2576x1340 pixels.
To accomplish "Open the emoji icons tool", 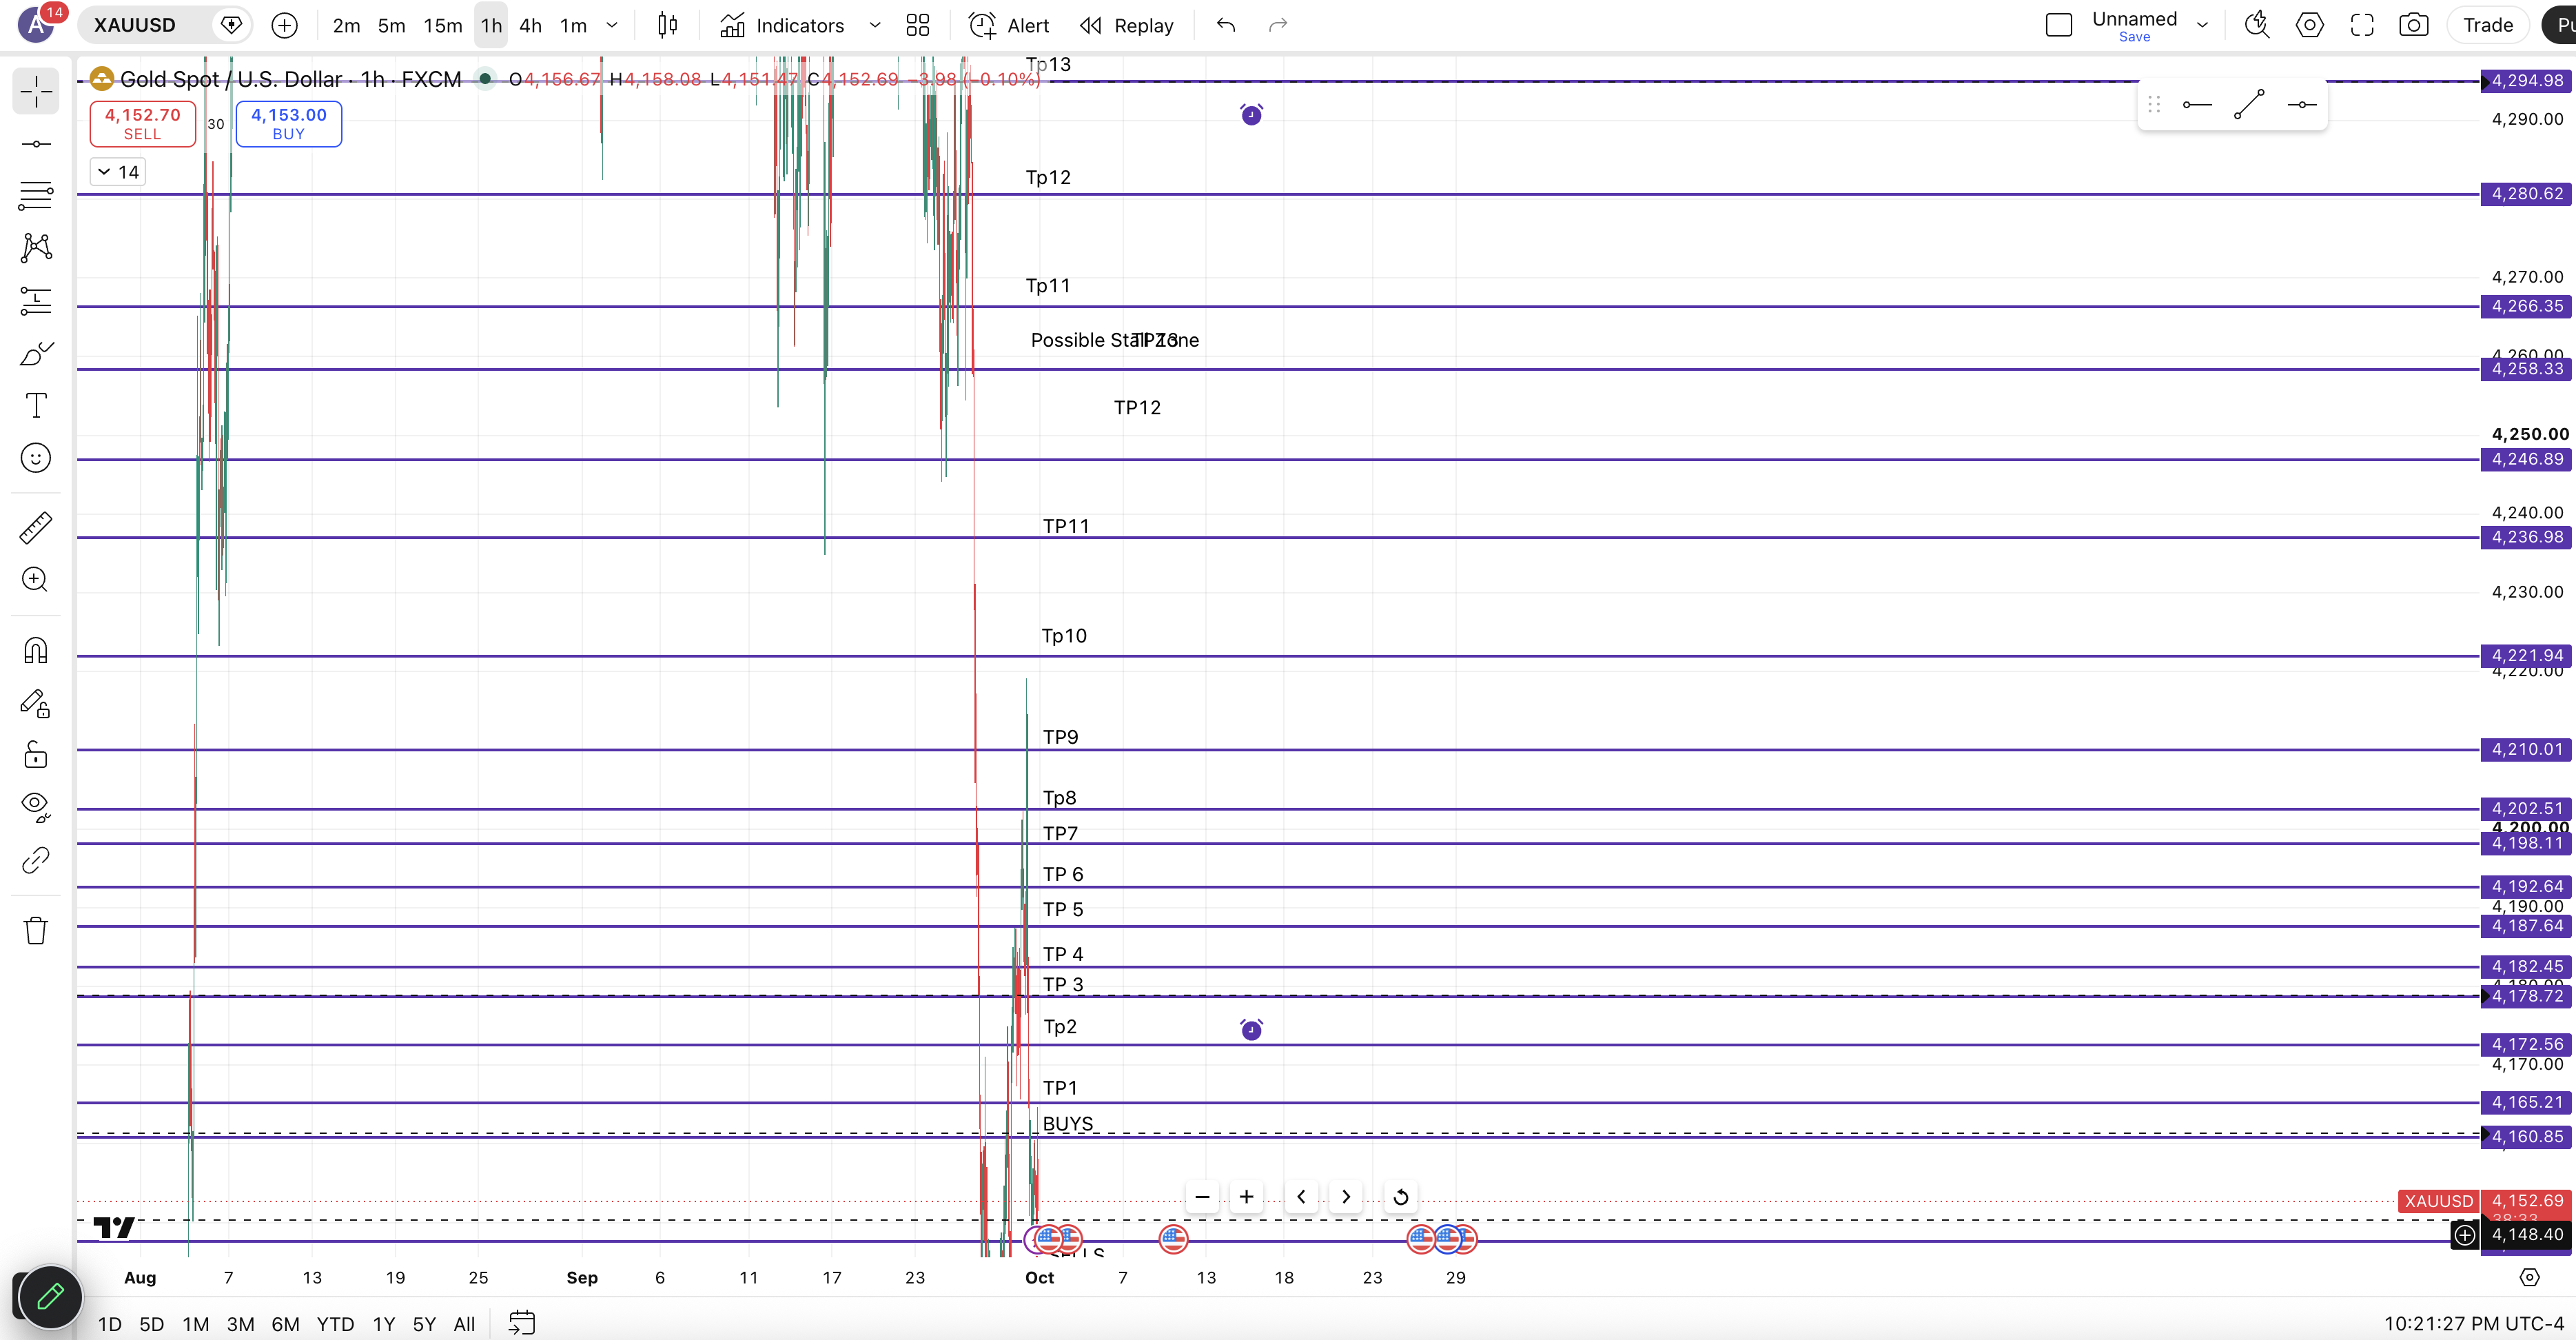I will coord(36,458).
